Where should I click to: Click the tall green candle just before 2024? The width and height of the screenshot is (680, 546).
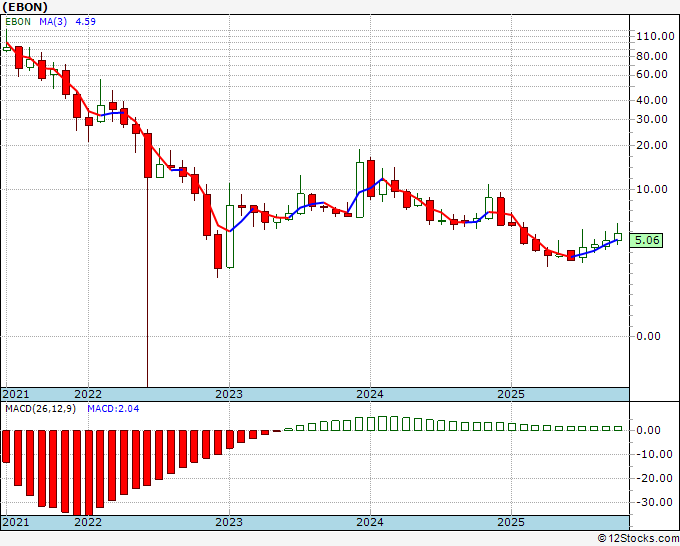(360, 190)
